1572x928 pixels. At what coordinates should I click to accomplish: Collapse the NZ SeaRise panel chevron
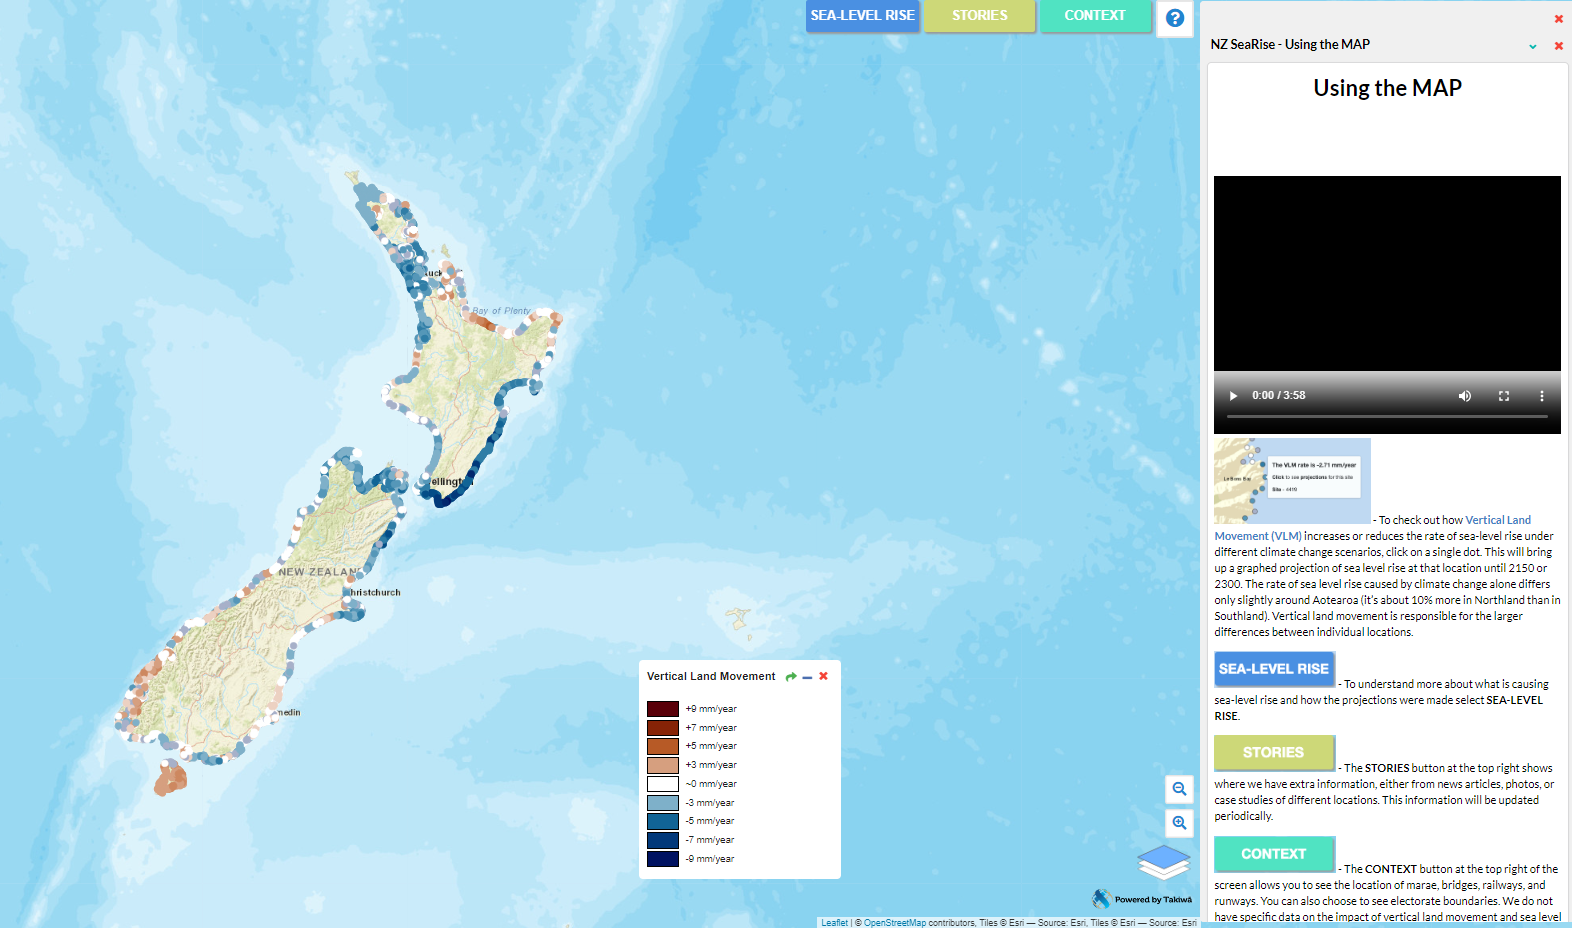point(1533,46)
